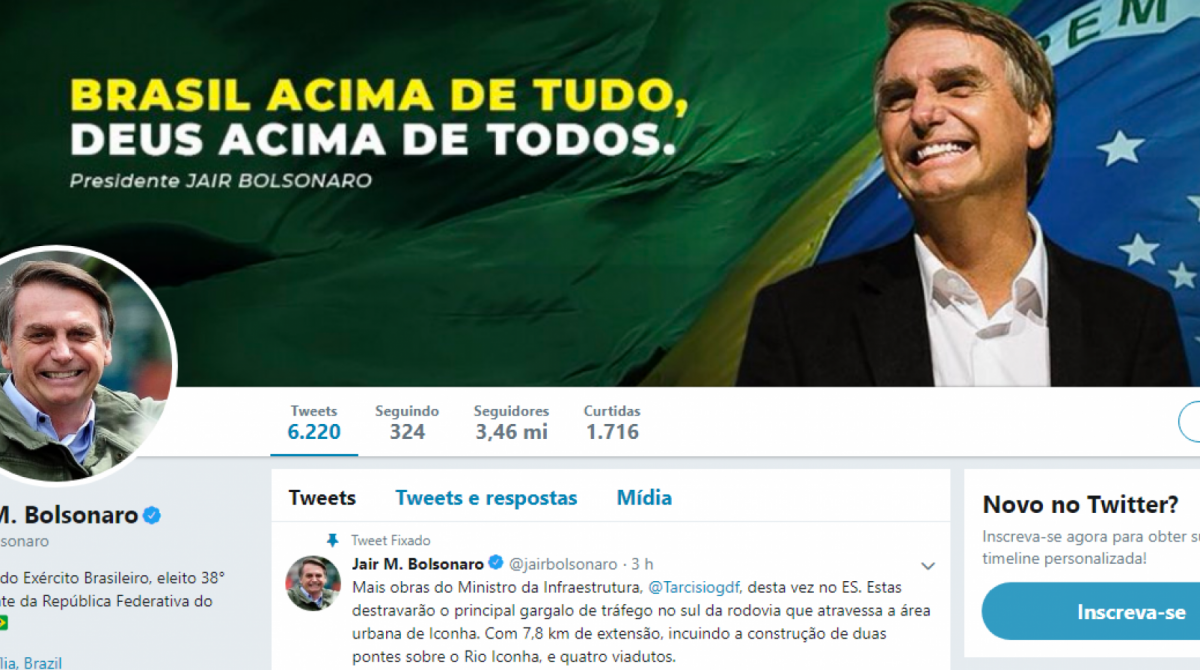Screen dimensions: 1200x670
Task: Open the @Tarcisiogdf mention link
Action: (x=694, y=588)
